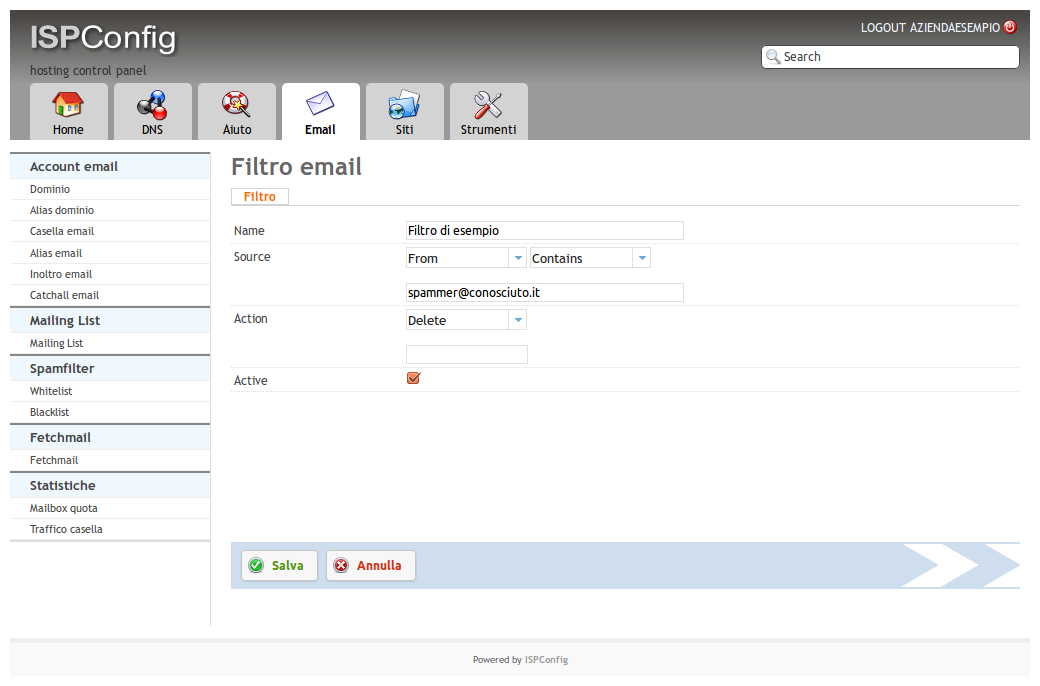The width and height of the screenshot is (1040, 686).
Task: Open the Delete action dropdown
Action: pos(466,320)
